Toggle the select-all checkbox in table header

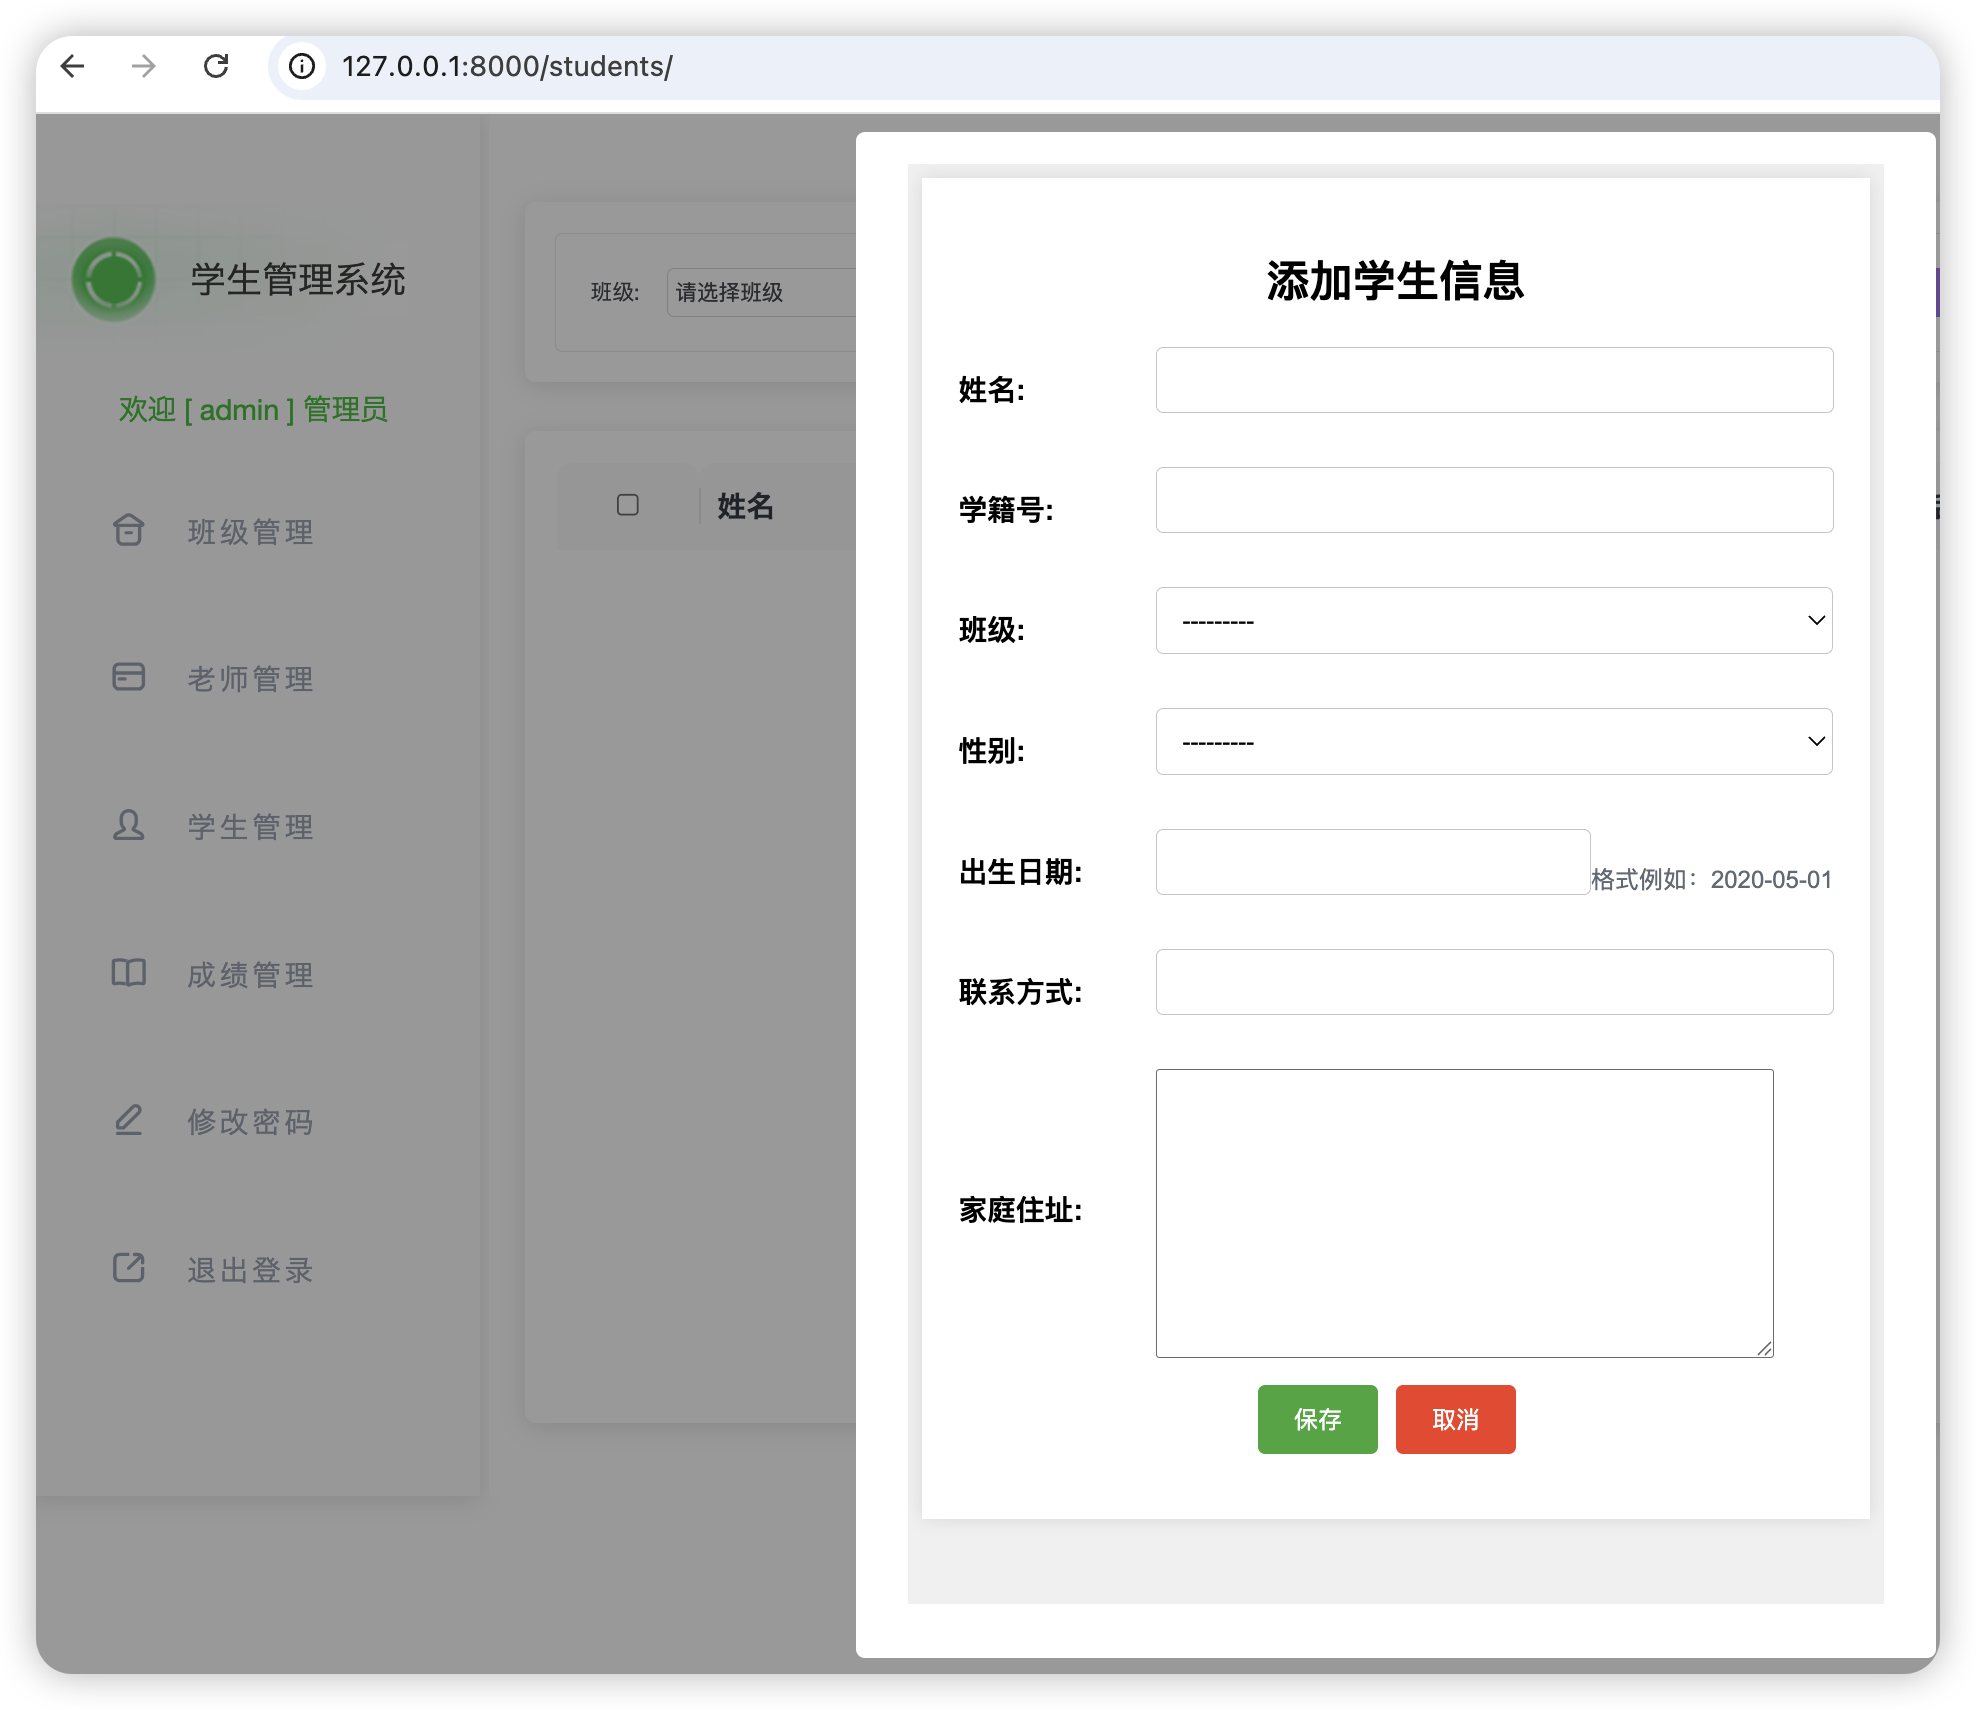(628, 505)
